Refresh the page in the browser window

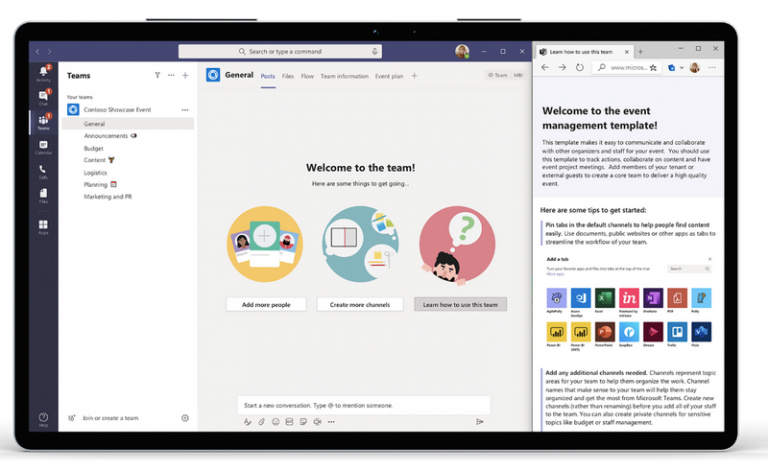click(579, 68)
